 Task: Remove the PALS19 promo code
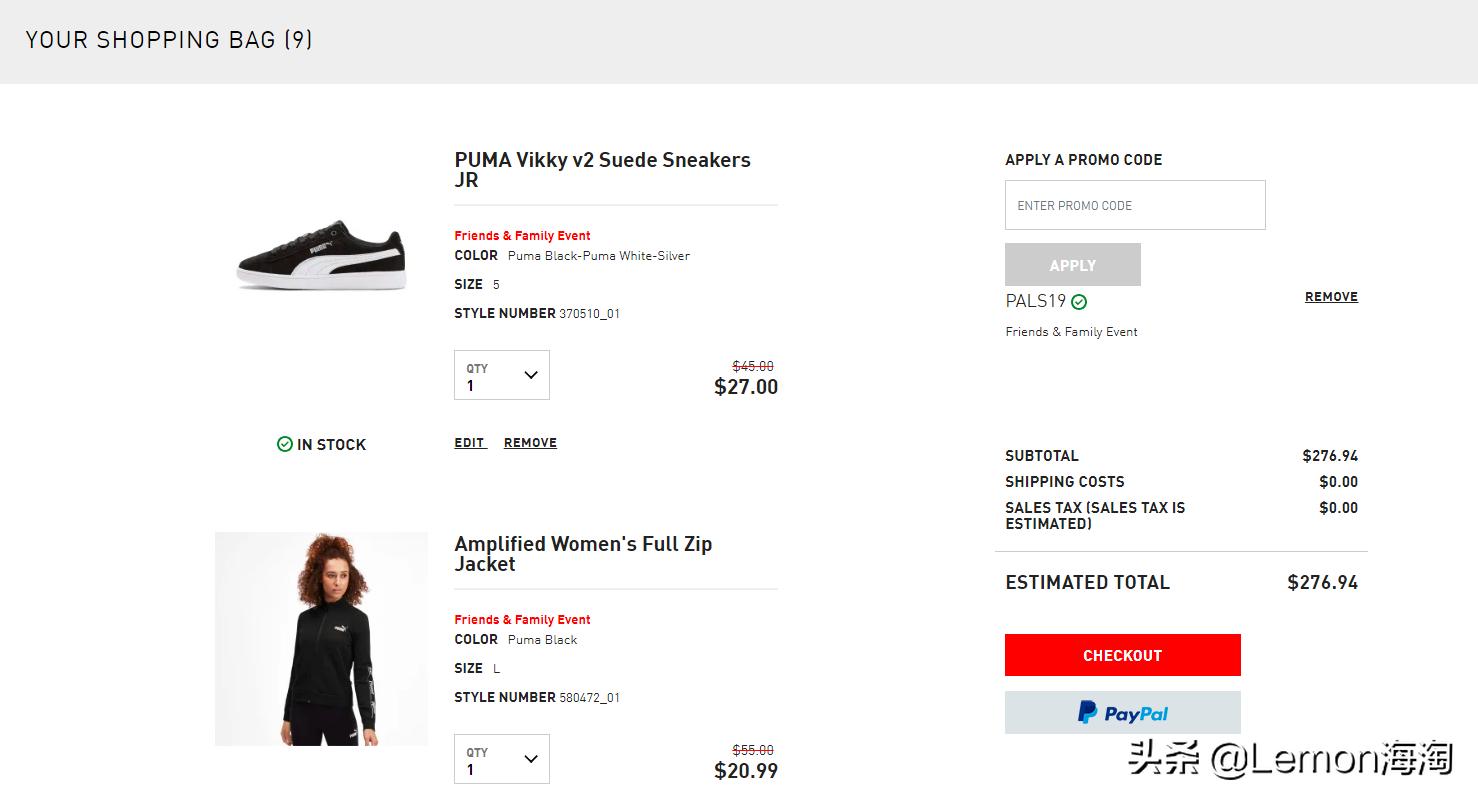coord(1331,297)
